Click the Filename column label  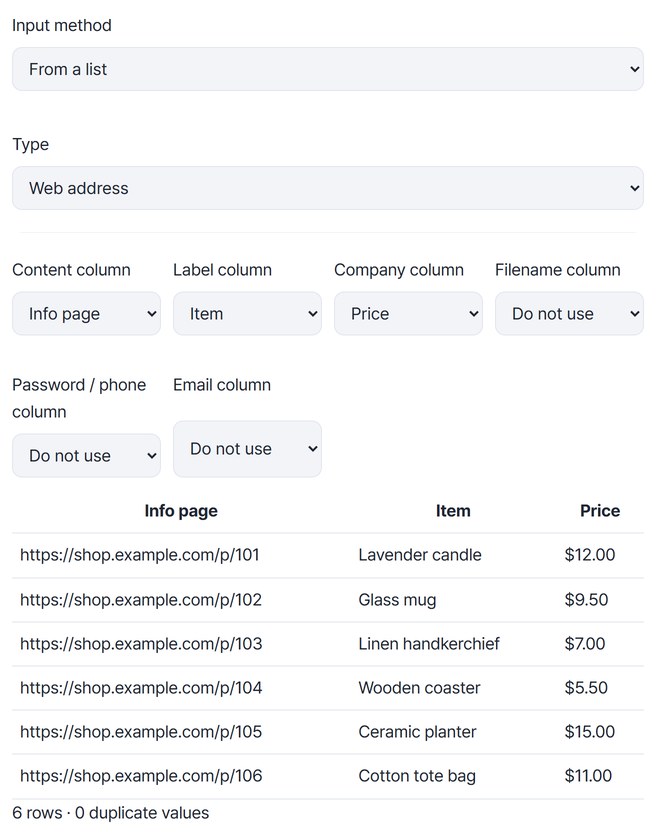pos(558,270)
